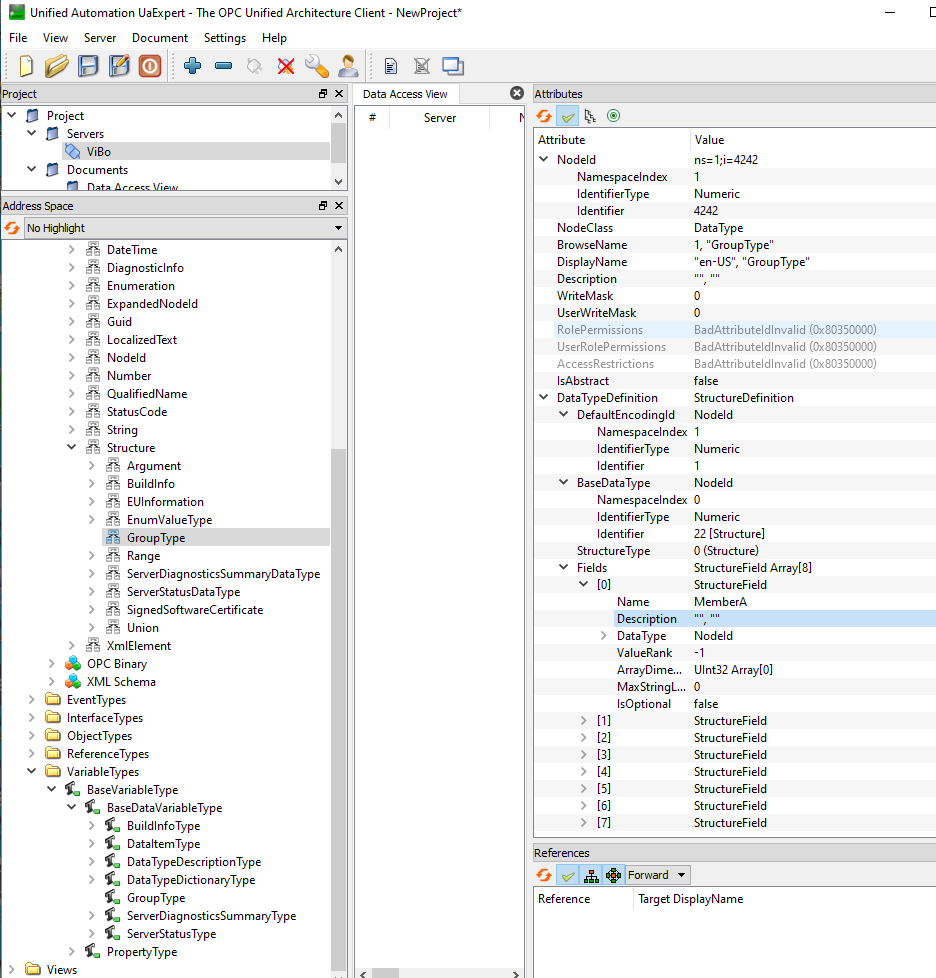This screenshot has height=978, width=936.
Task: Toggle automatic attribute updates green checkmark
Action: 568,115
